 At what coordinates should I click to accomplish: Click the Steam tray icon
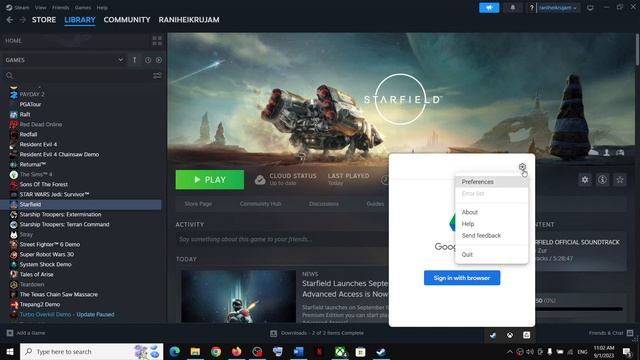[x=493, y=335]
